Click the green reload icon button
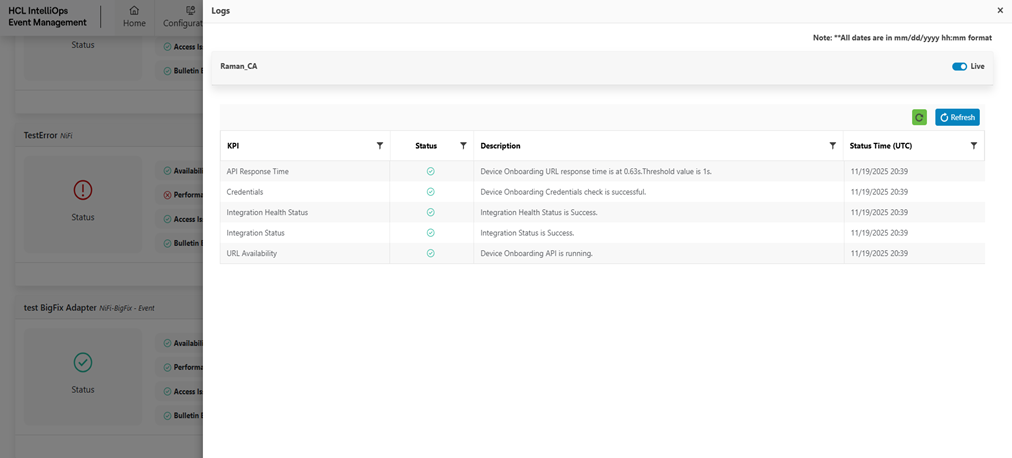The width and height of the screenshot is (1012, 458). point(919,117)
